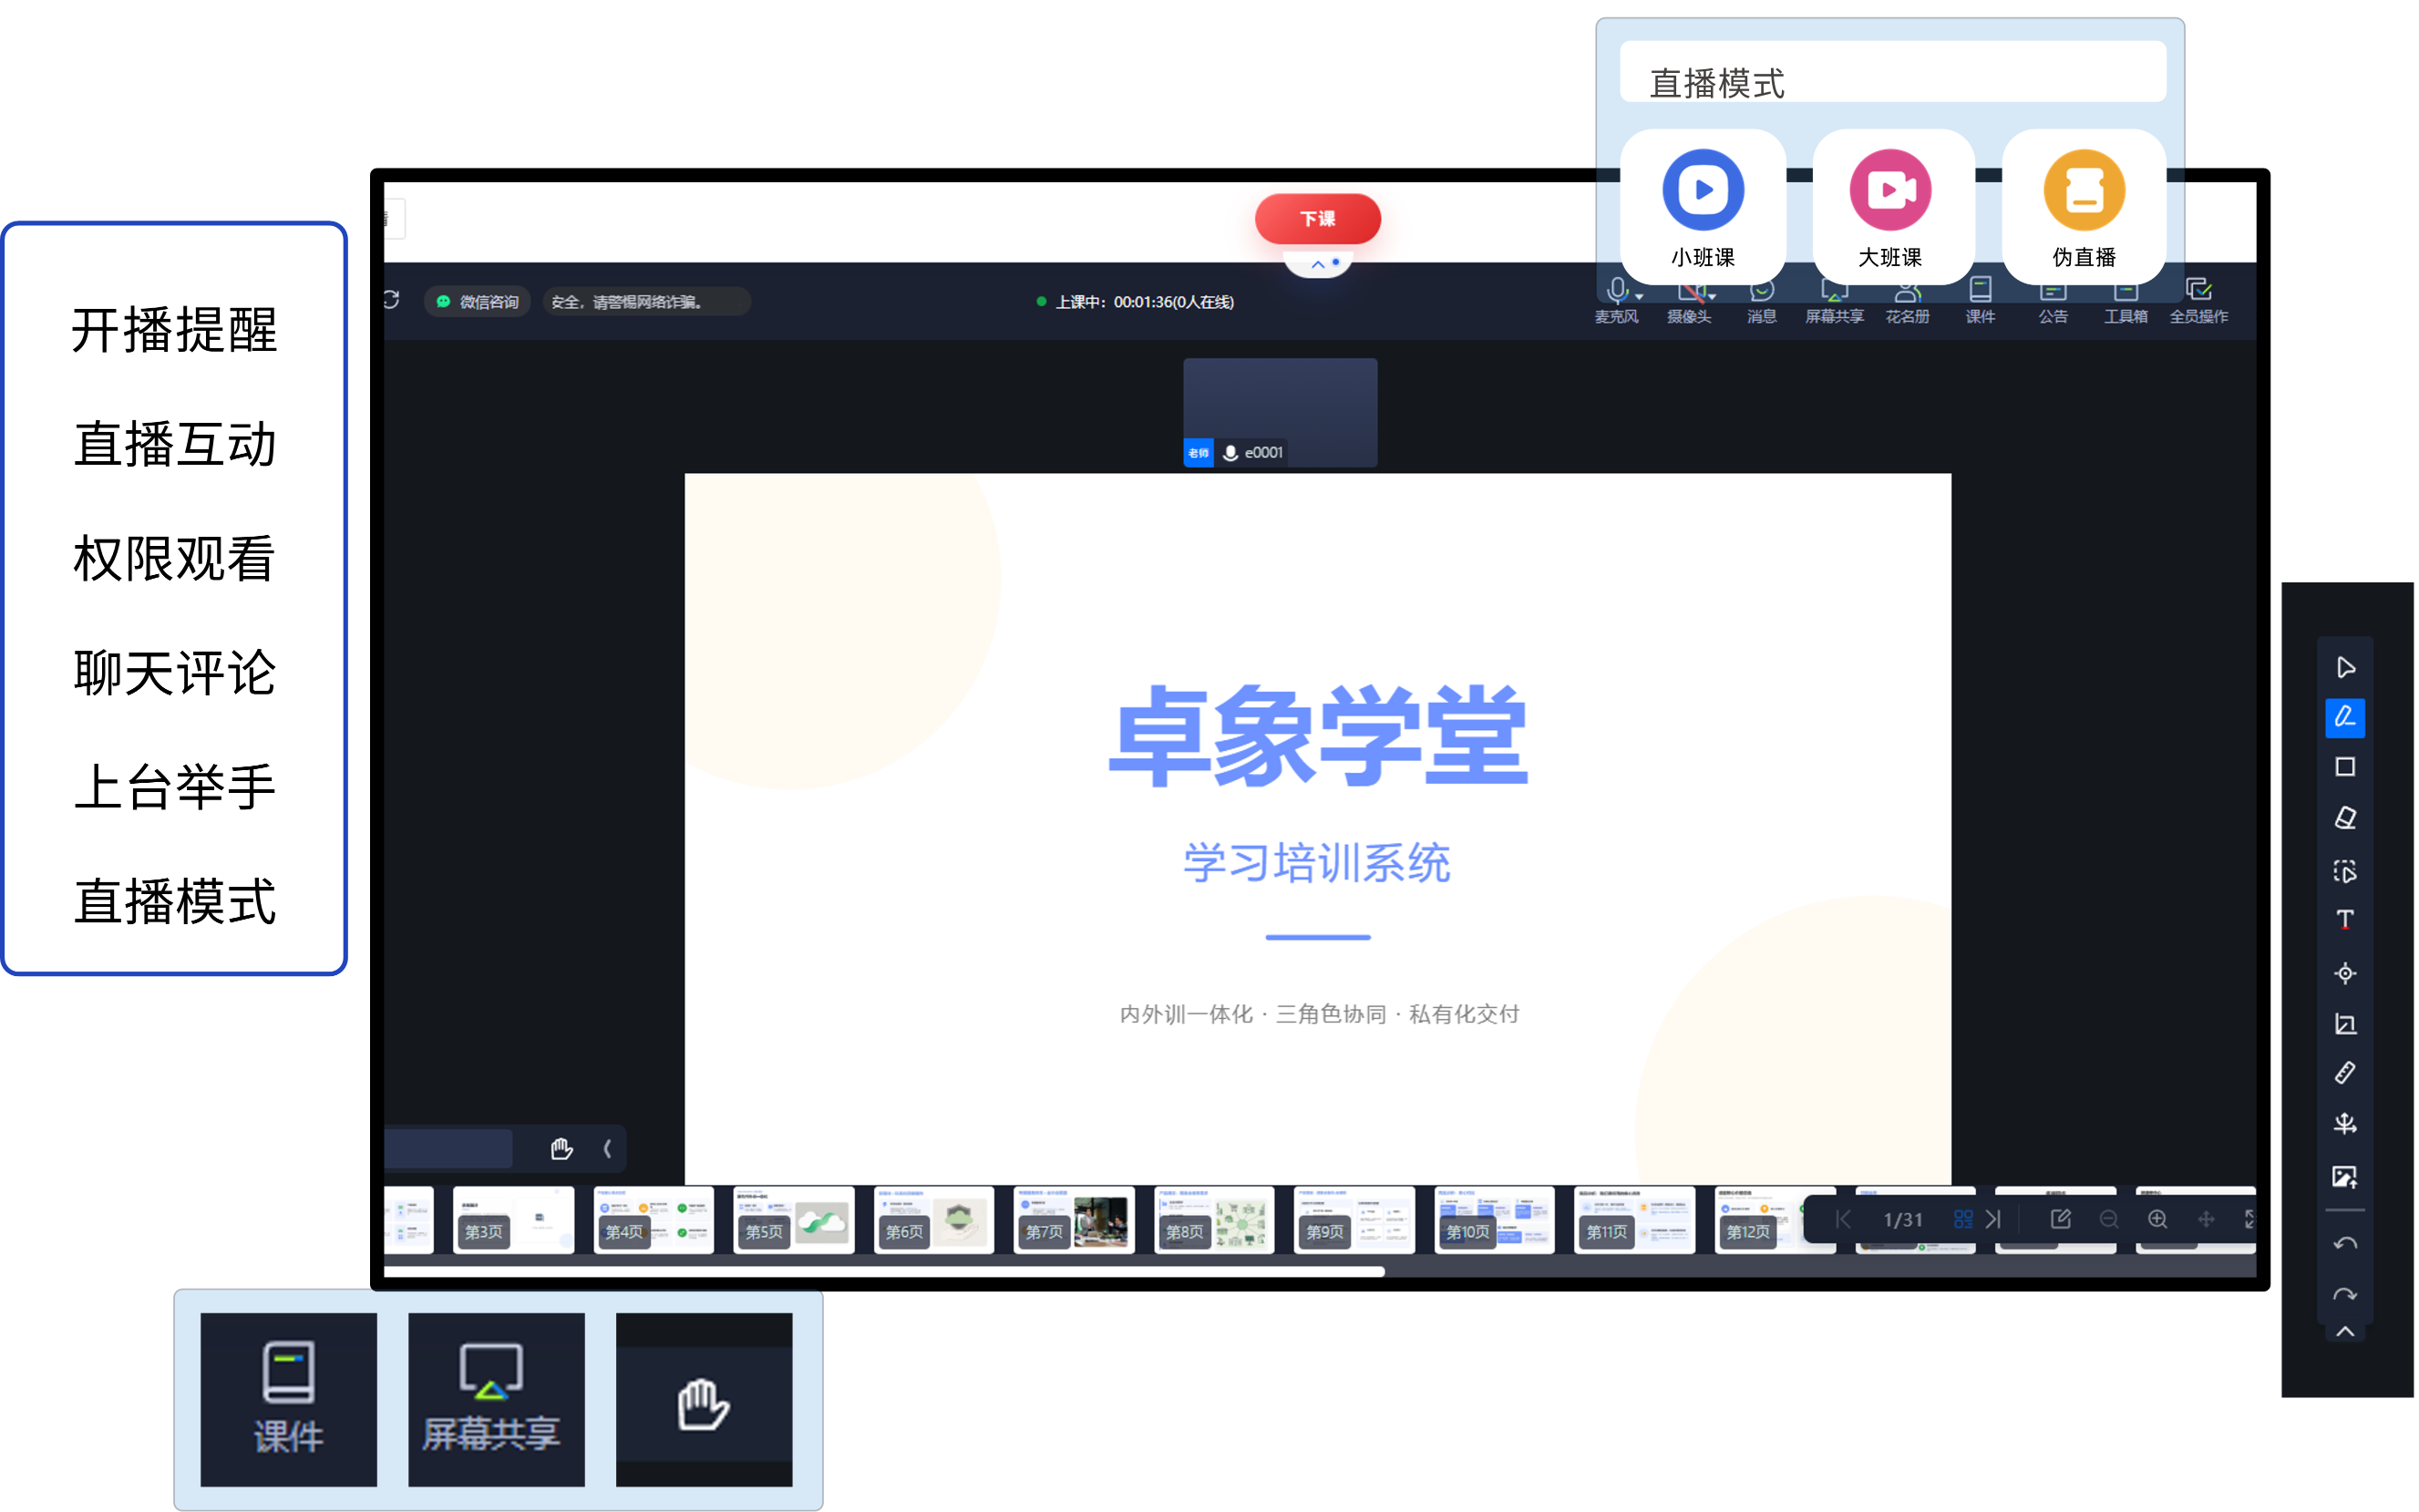
Task: Click the refresh icon beside 微信咨询
Action: pos(392,300)
